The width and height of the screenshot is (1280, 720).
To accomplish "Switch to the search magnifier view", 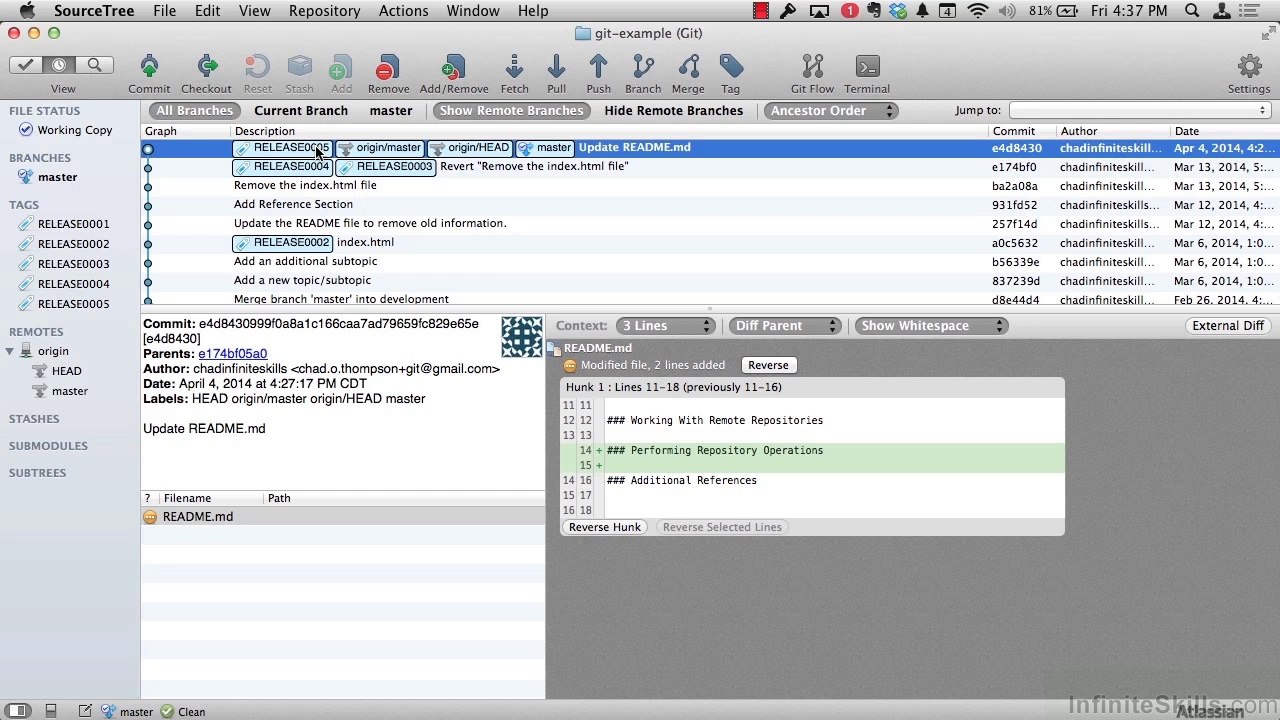I will click(x=94, y=65).
